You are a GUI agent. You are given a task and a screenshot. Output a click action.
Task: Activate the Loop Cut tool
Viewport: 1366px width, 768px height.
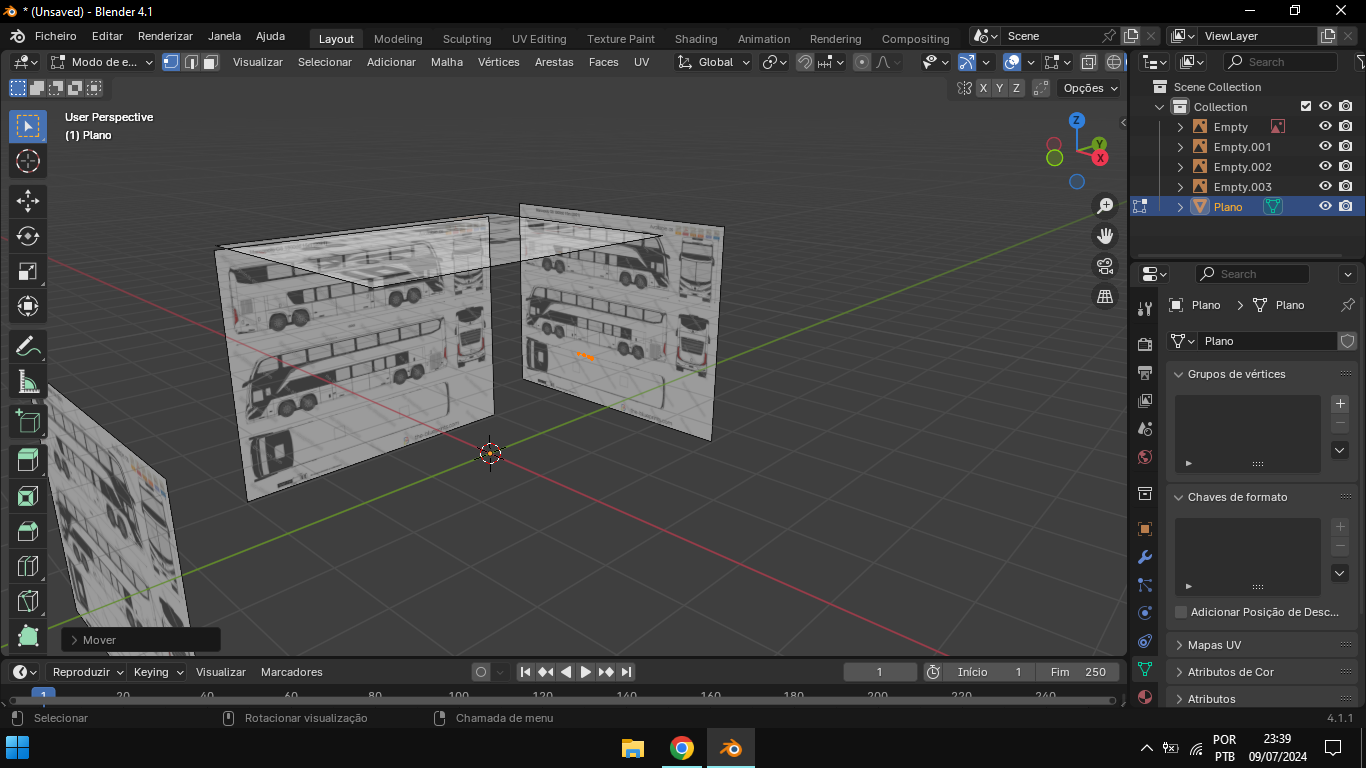[28, 566]
